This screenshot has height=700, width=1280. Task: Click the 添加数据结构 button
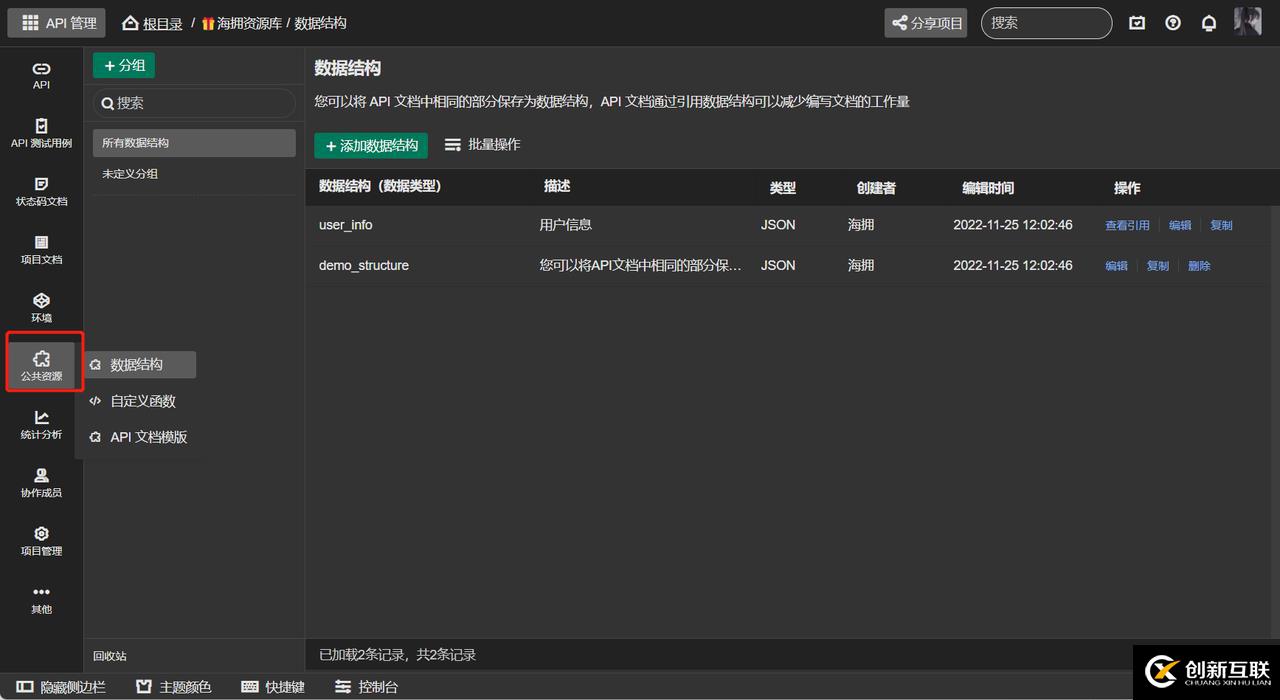[371, 146]
